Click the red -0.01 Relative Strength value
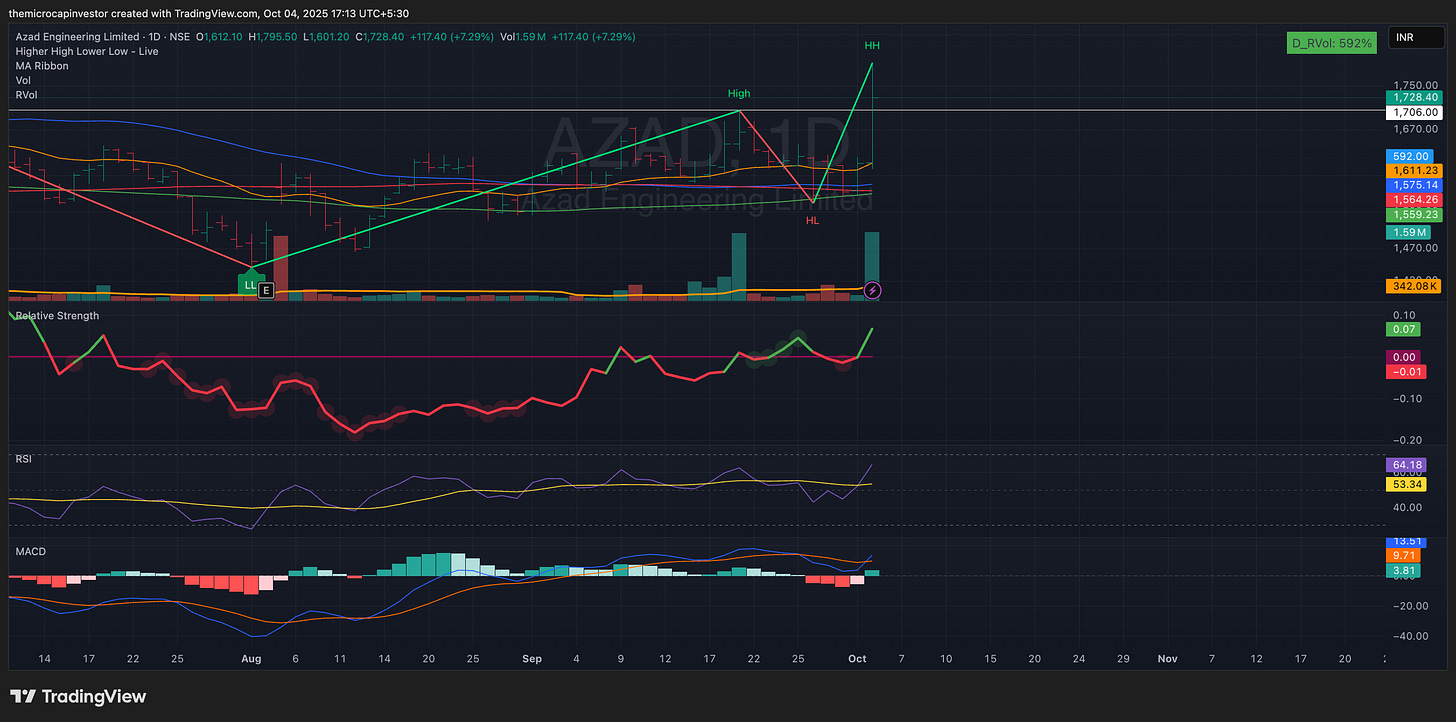 click(x=1404, y=372)
